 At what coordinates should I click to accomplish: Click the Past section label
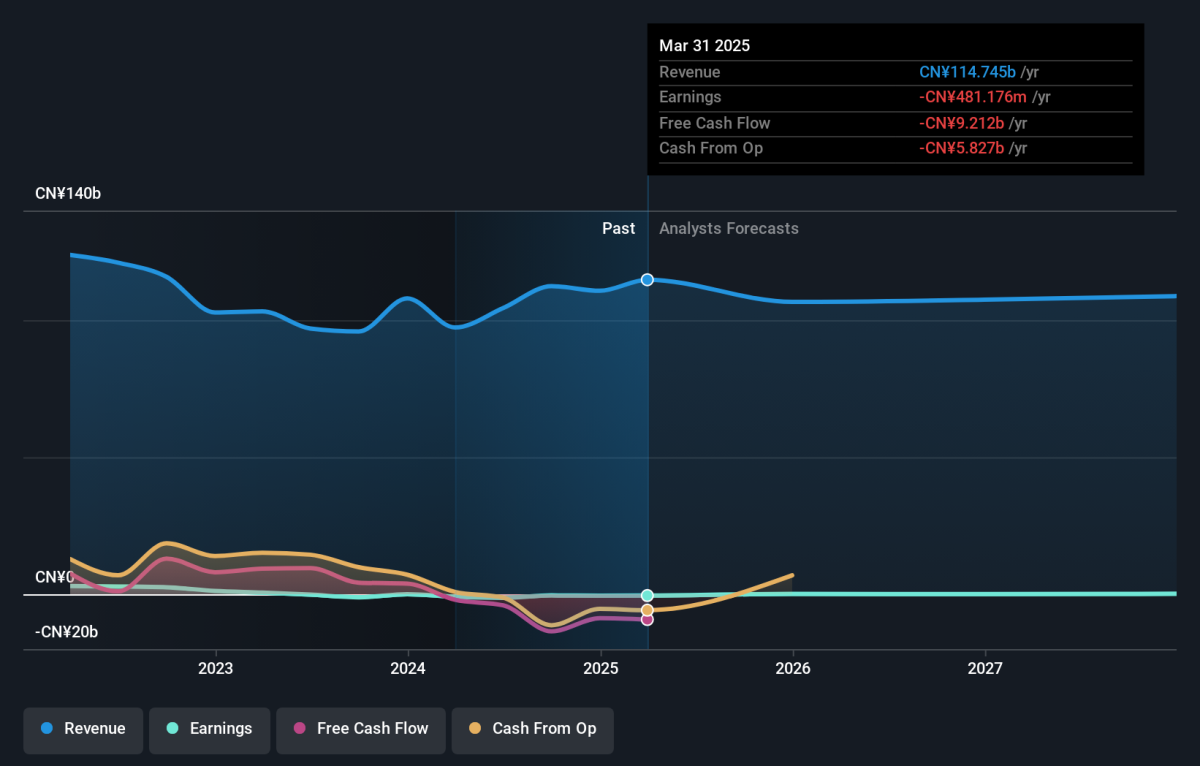(x=618, y=229)
